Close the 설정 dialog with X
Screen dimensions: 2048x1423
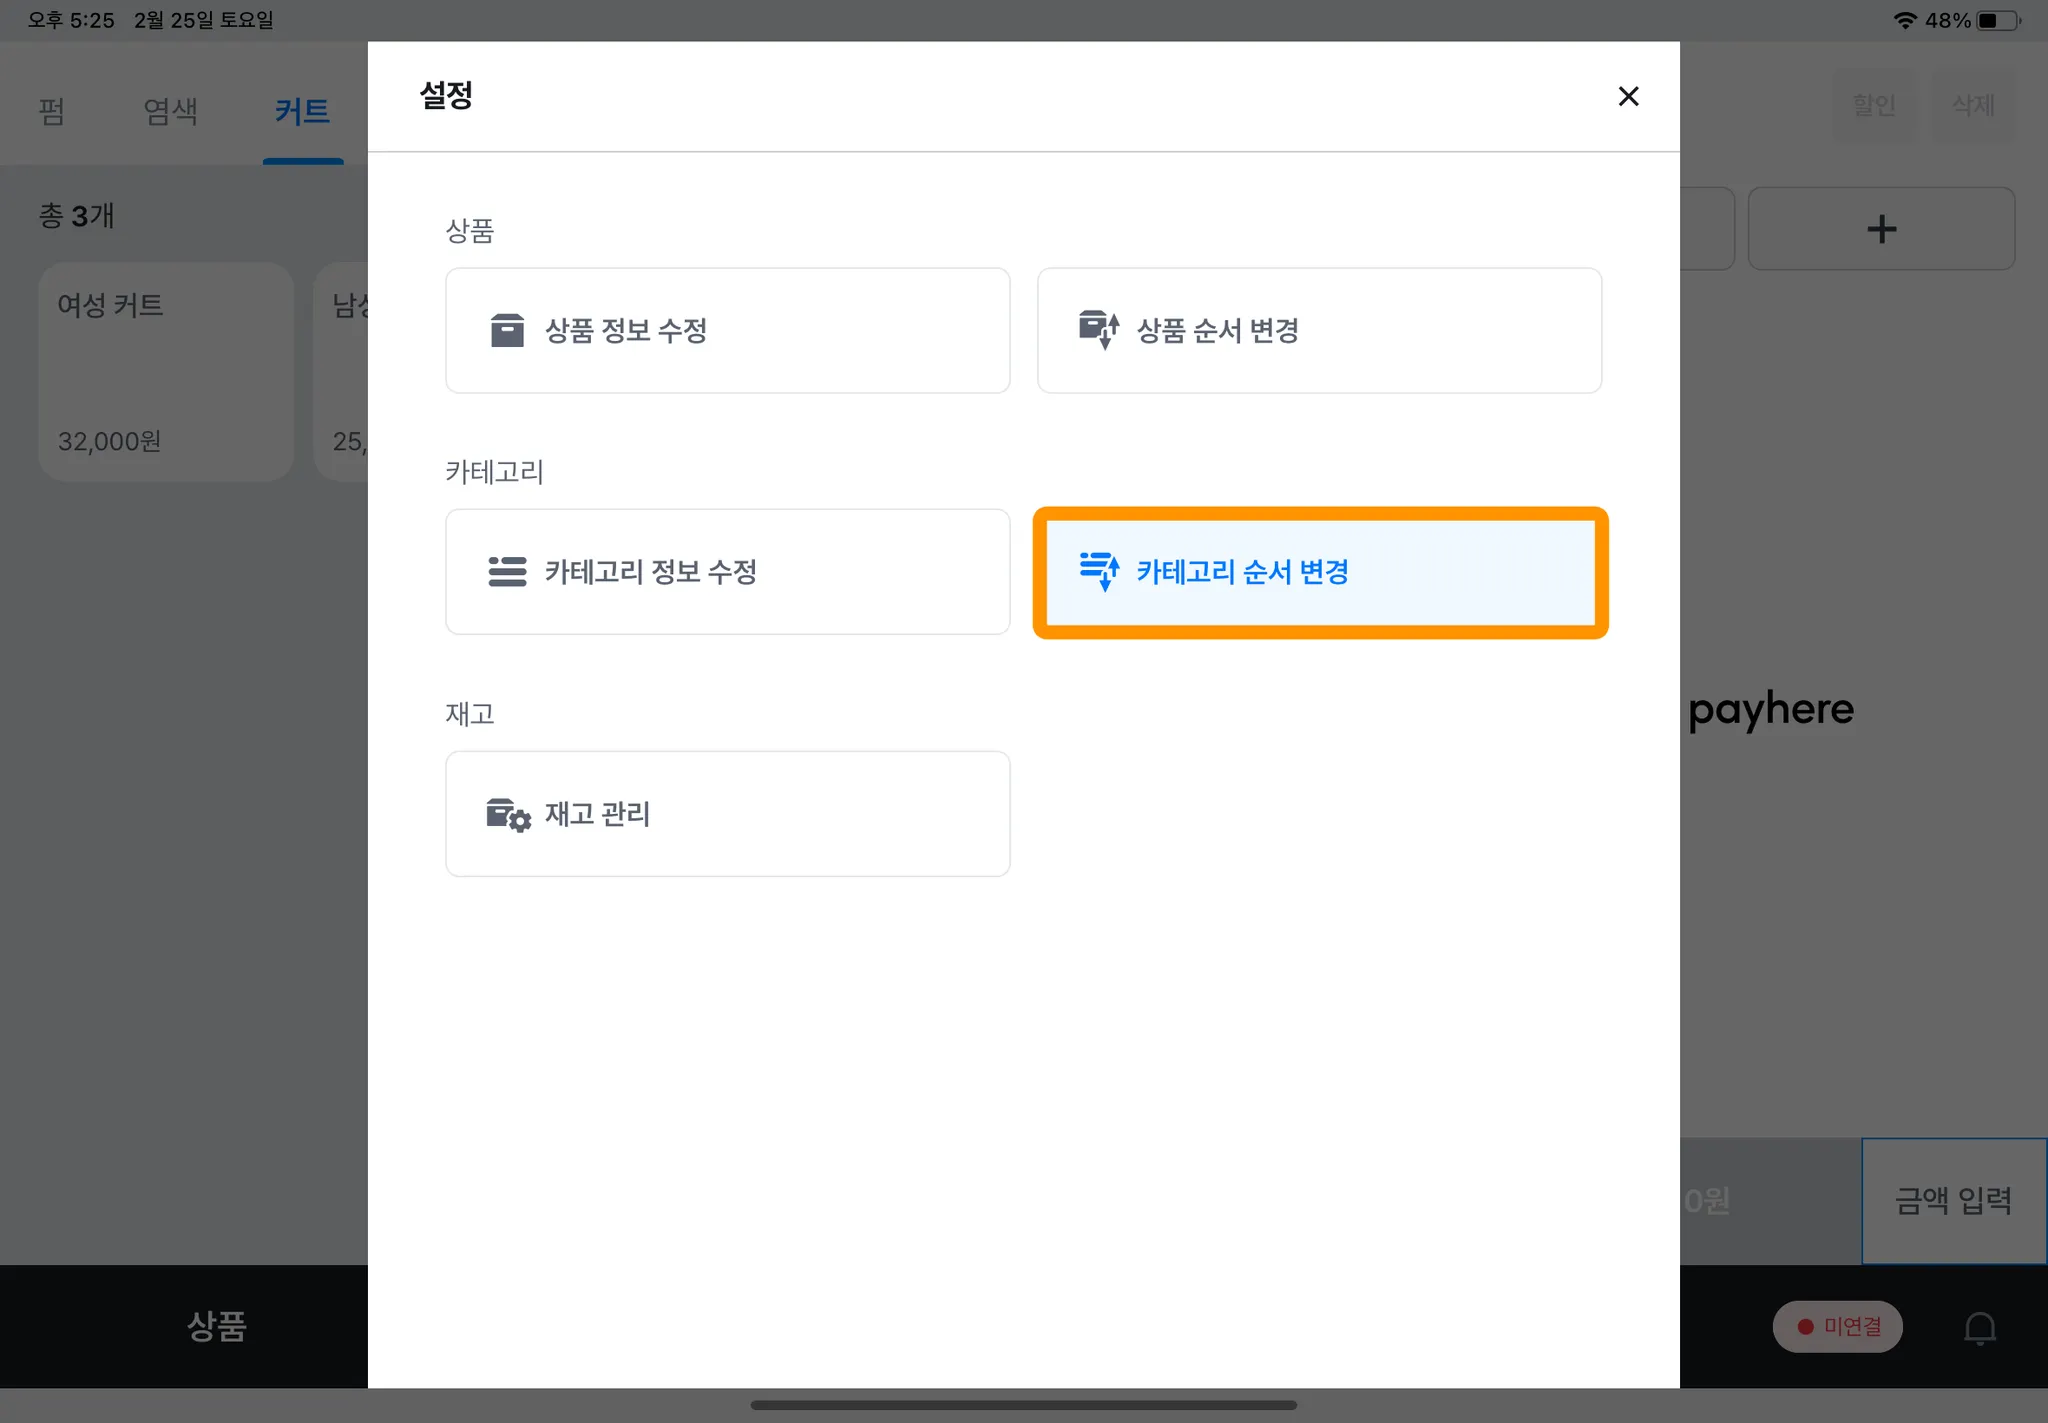pyautogui.click(x=1628, y=96)
